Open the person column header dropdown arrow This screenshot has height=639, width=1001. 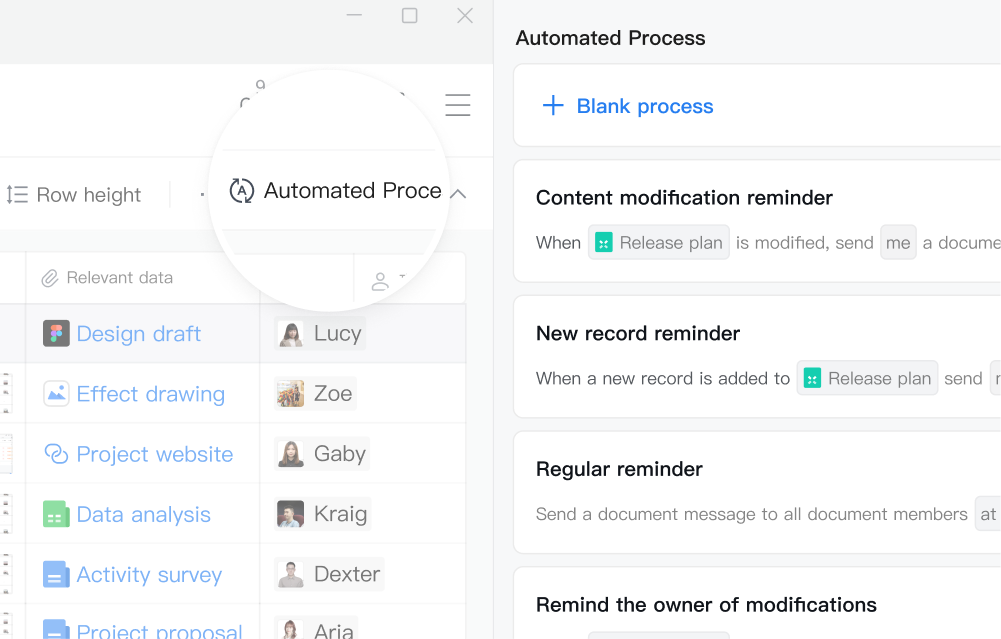402,276
